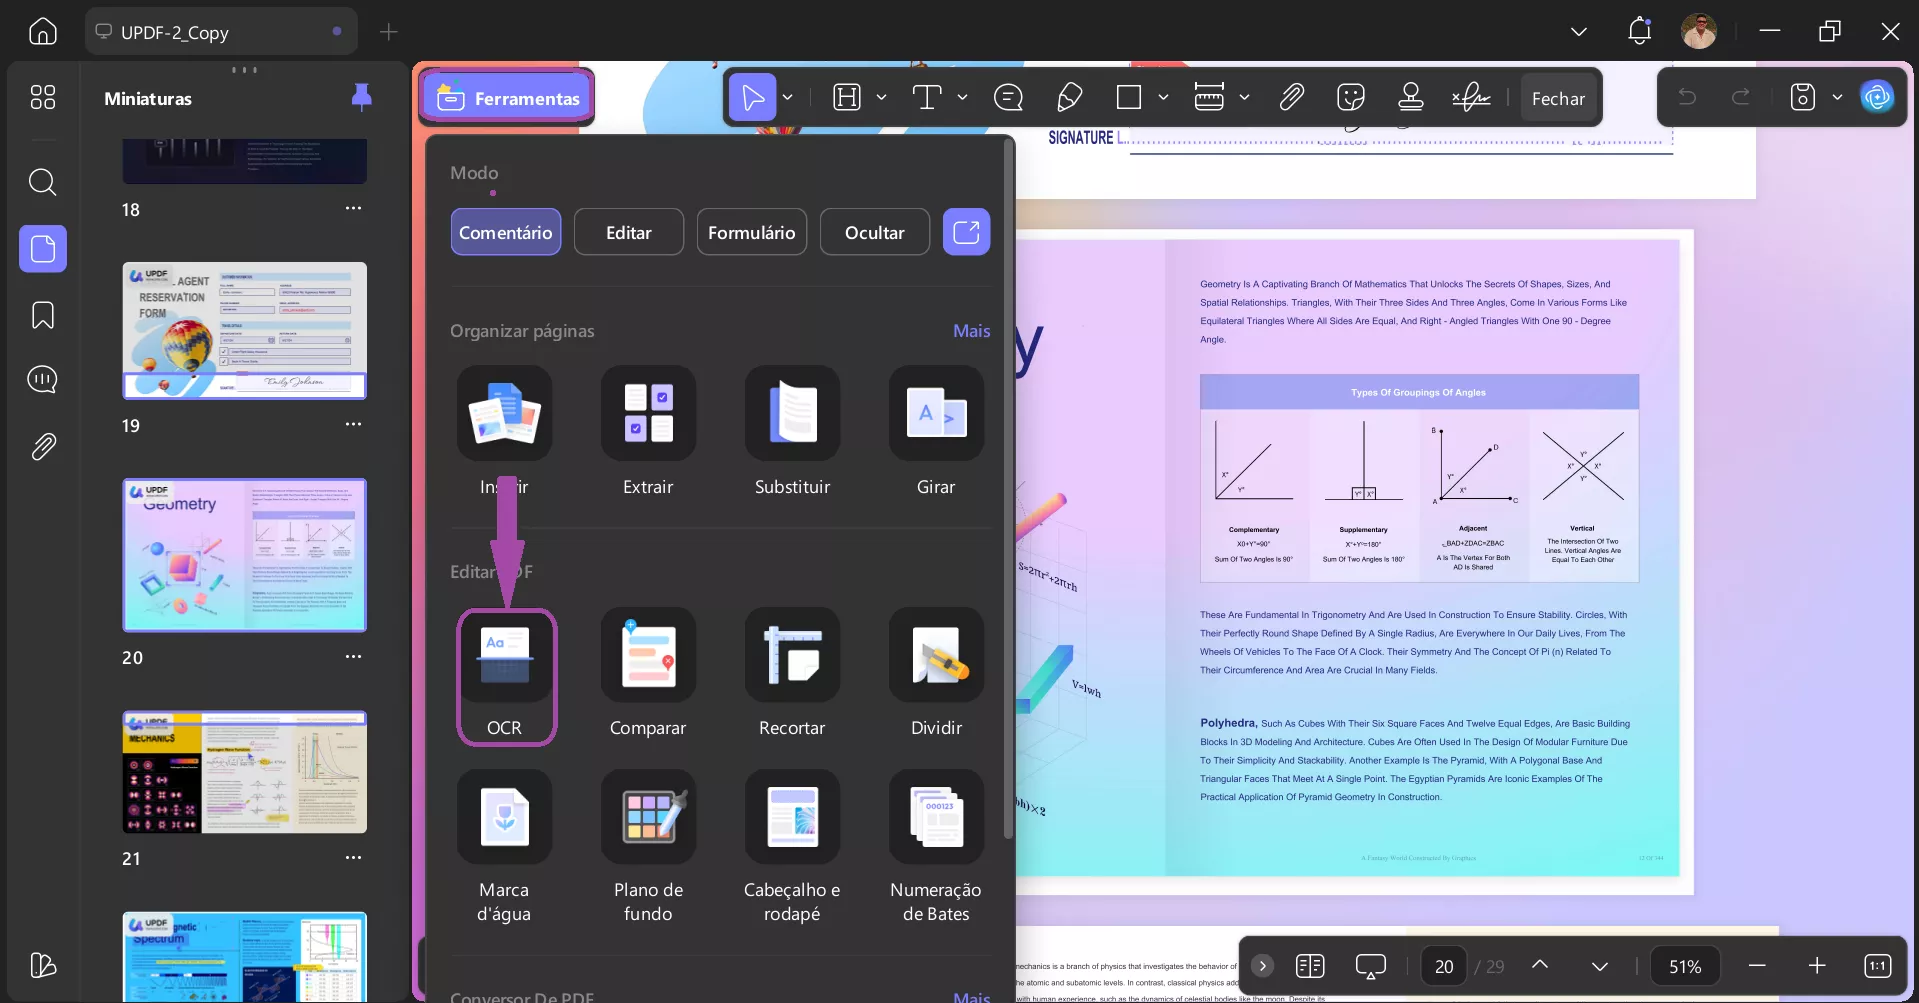Image resolution: width=1919 pixels, height=1003 pixels.
Task: Open the Girar pages tool
Action: coord(936,432)
